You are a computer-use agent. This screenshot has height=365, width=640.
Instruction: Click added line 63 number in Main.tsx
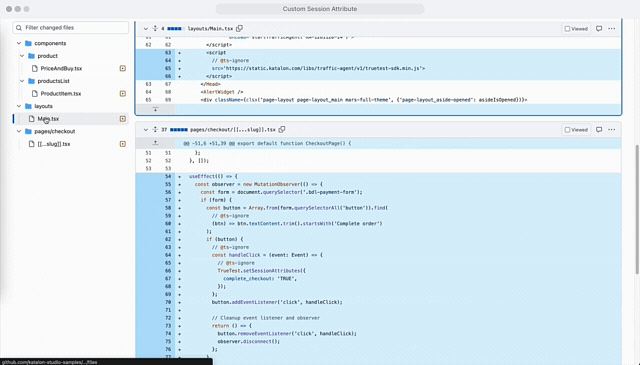[x=168, y=53]
